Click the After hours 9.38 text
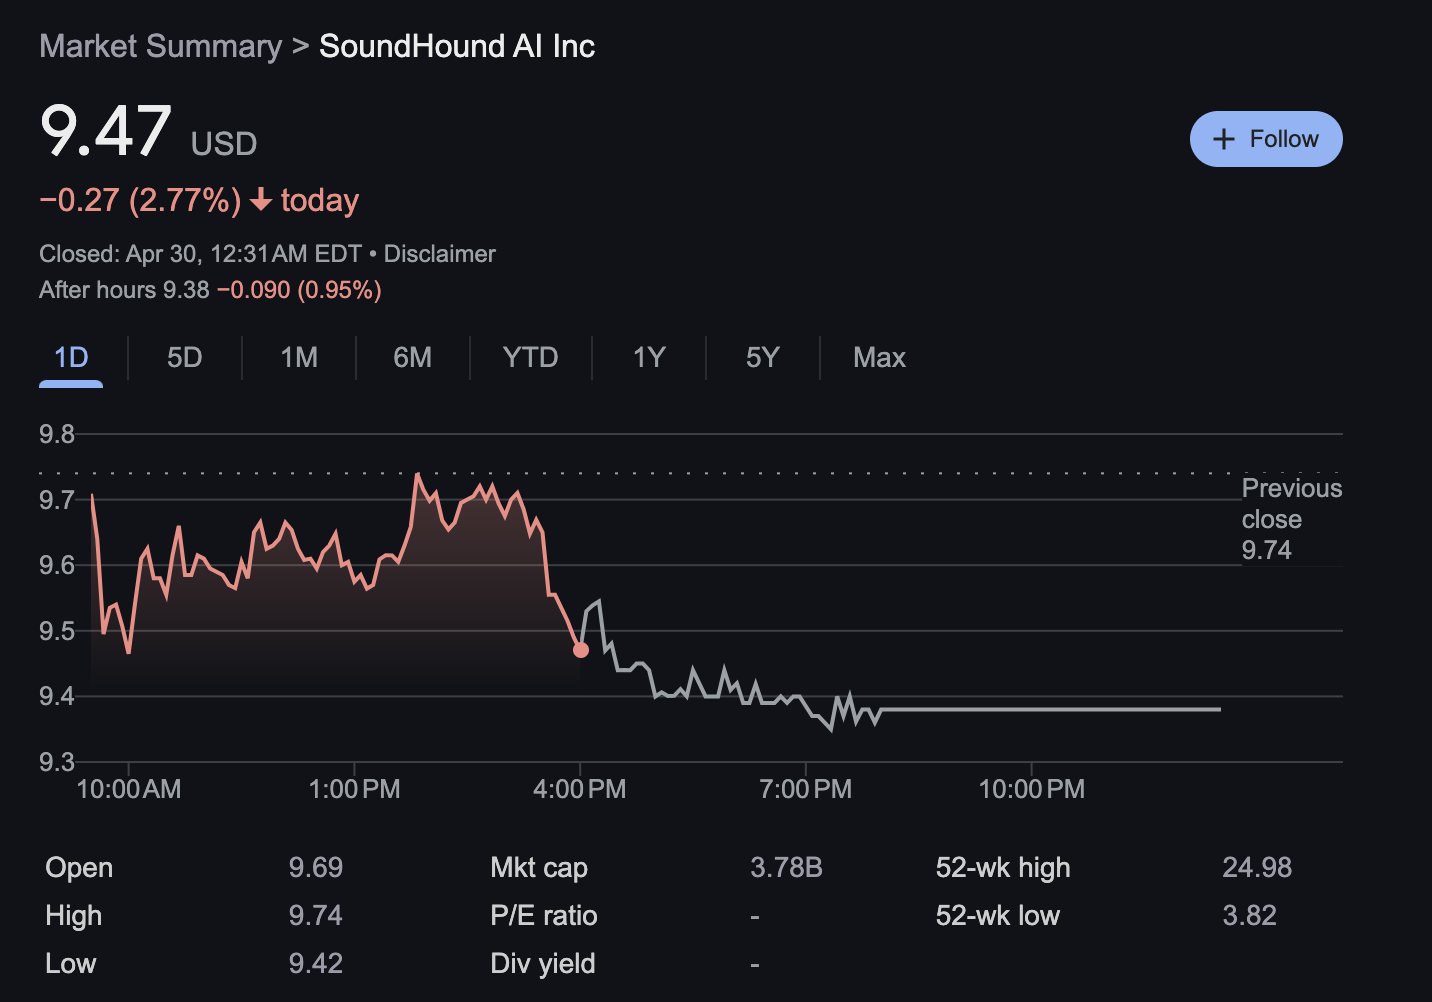Image resolution: width=1432 pixels, height=1002 pixels. (124, 290)
